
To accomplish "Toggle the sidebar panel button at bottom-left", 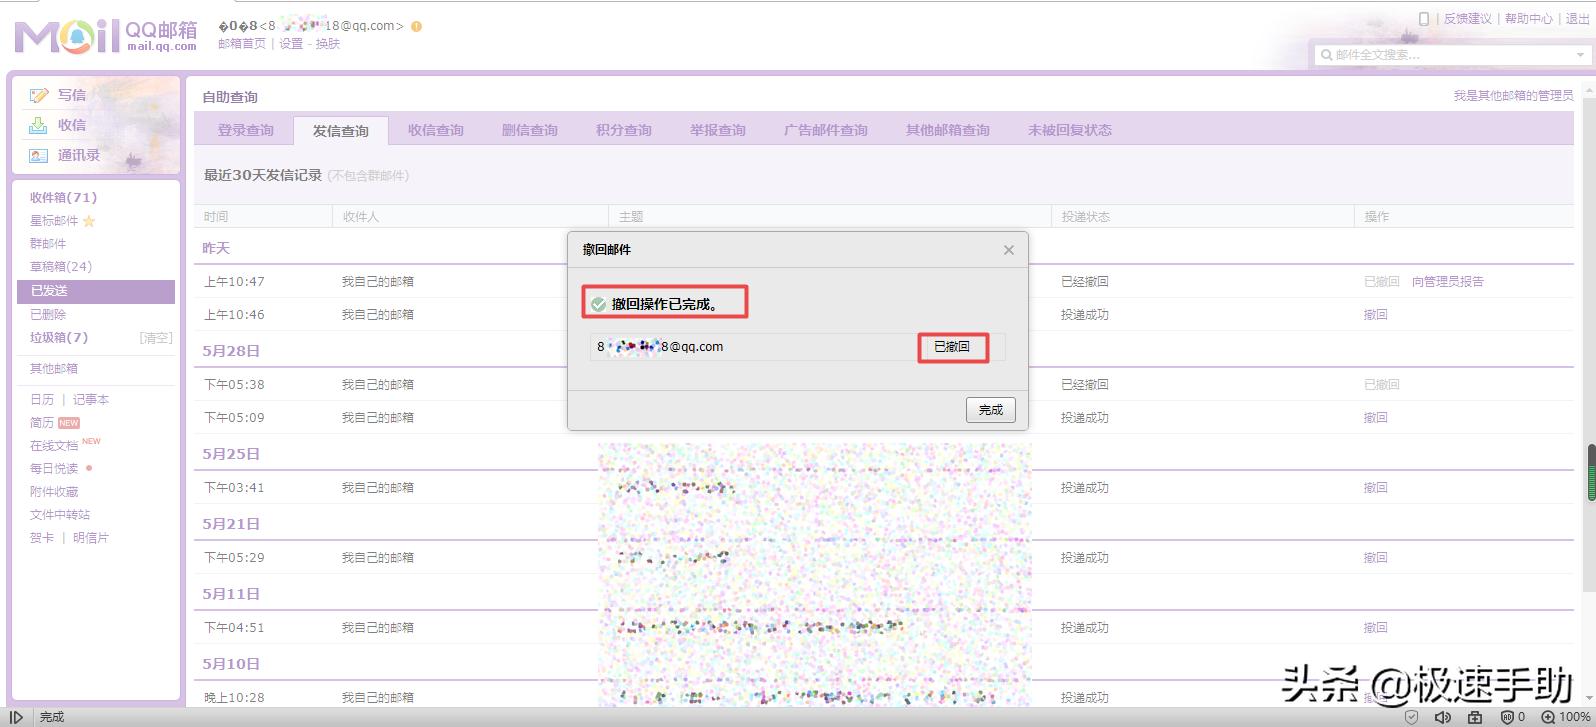I will point(16,717).
